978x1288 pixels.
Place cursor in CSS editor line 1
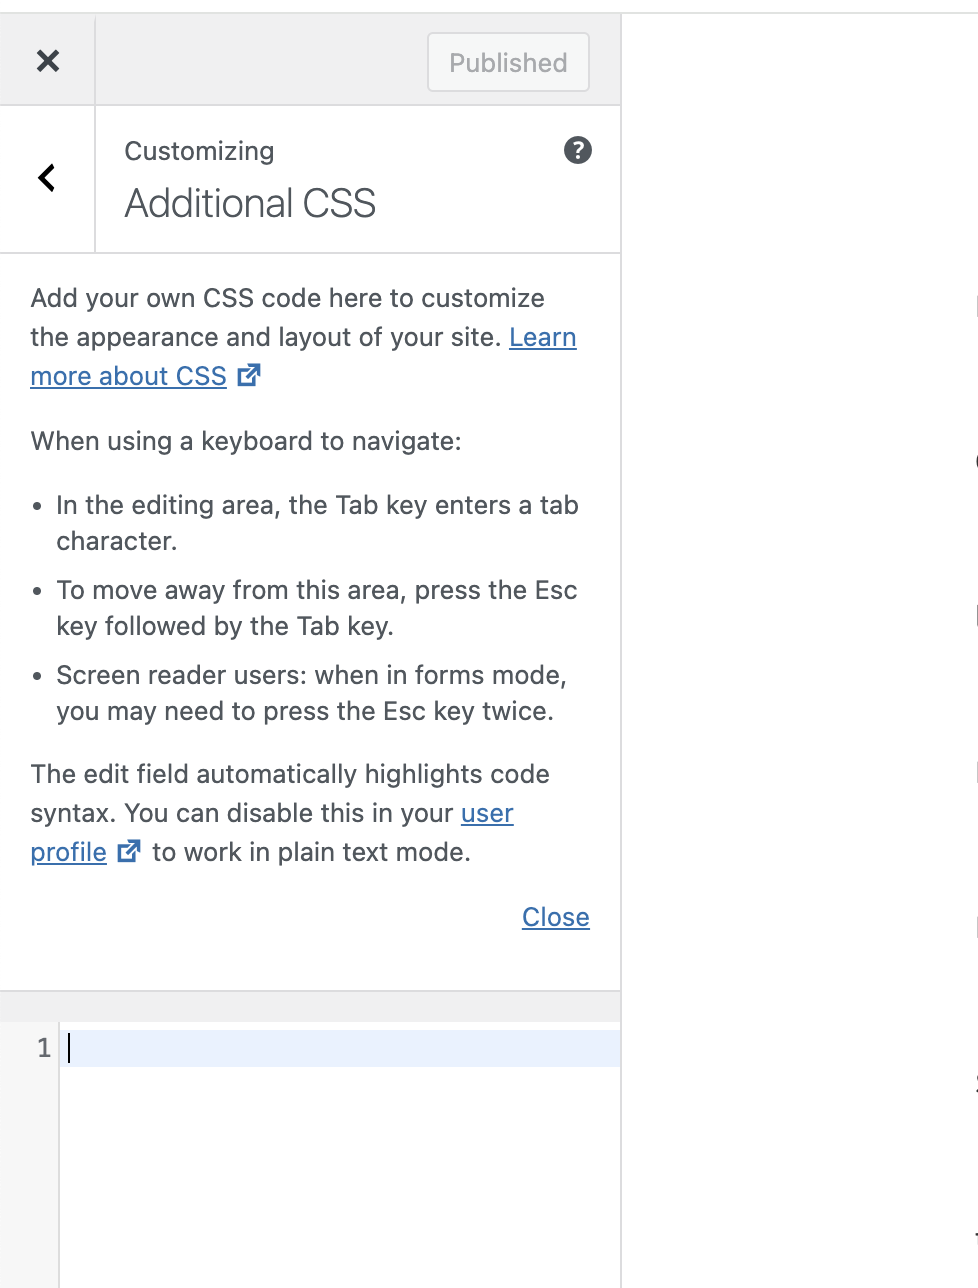point(340,1048)
